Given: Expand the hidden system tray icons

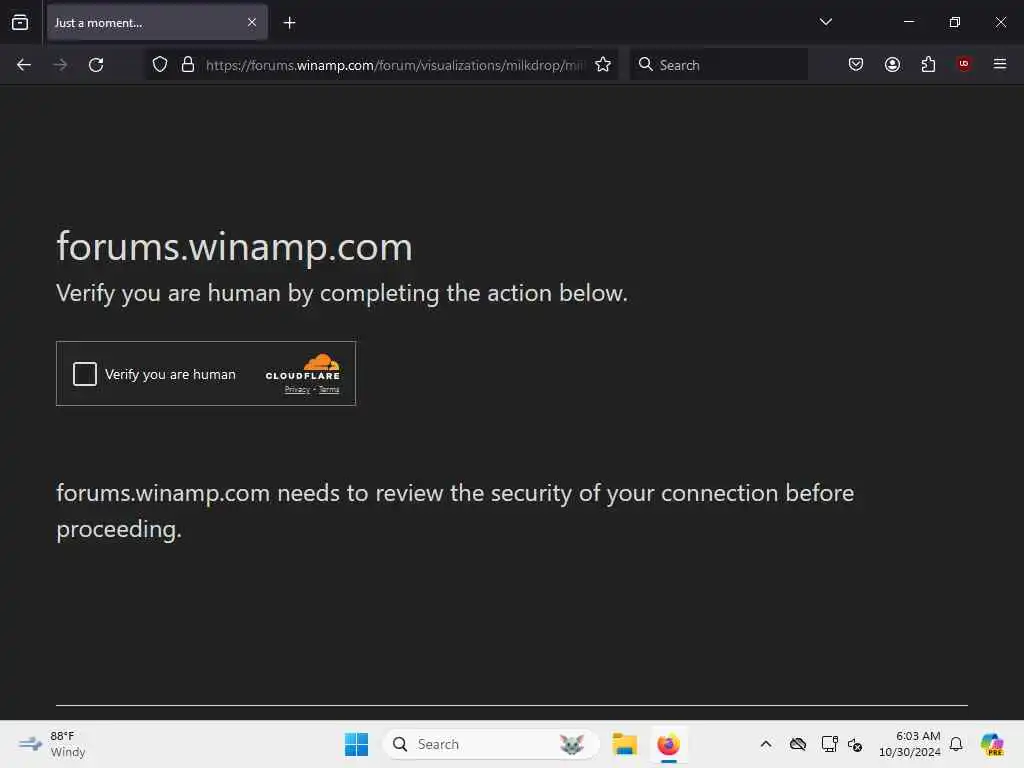Looking at the screenshot, I should click(x=766, y=744).
